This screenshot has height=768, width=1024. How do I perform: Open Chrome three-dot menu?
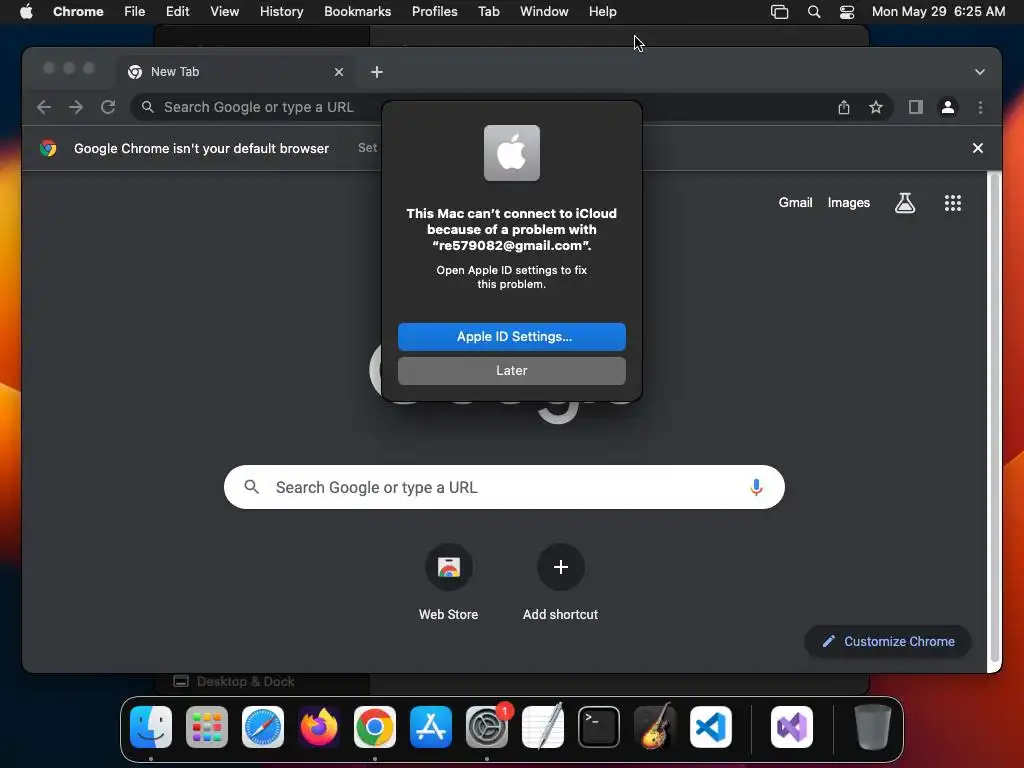[x=980, y=107]
